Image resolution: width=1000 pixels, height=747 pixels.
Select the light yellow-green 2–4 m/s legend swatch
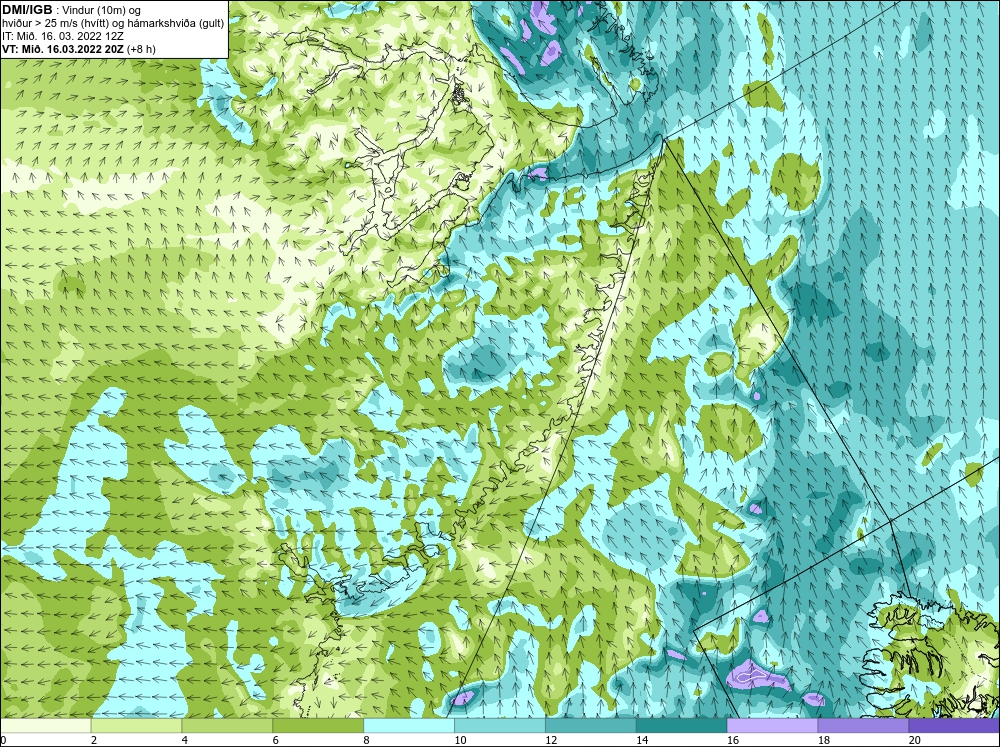(136, 726)
